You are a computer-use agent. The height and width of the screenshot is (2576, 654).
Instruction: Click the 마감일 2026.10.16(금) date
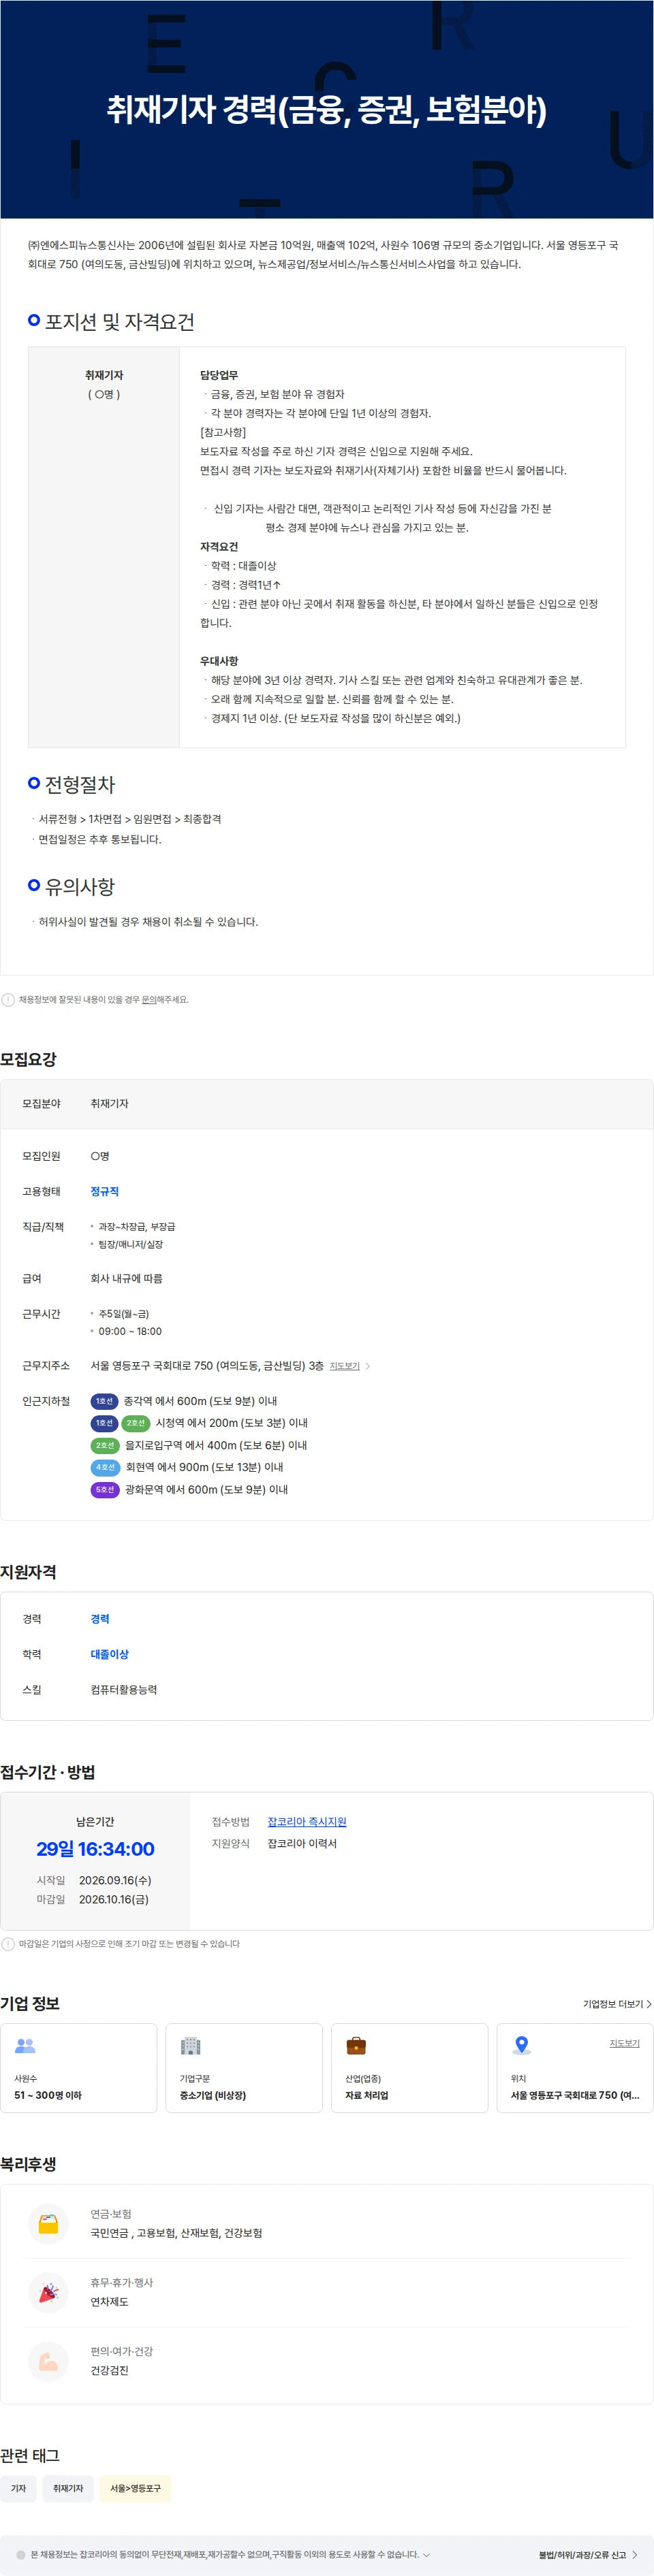click(x=113, y=1899)
